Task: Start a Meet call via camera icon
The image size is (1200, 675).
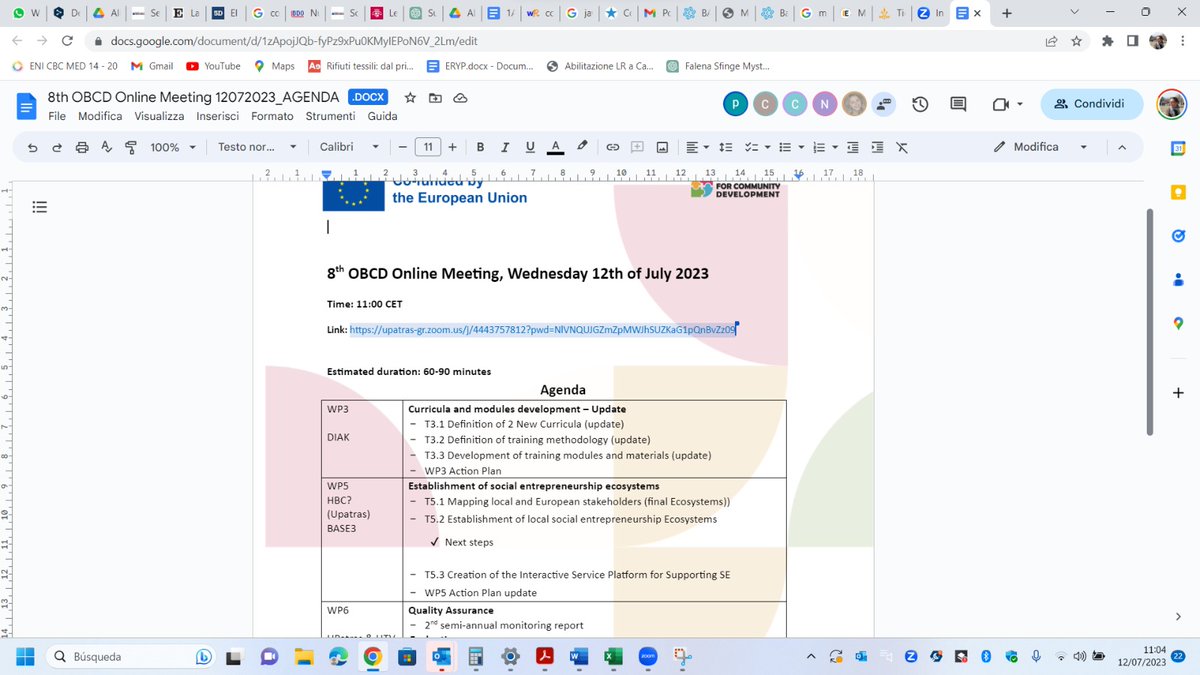Action: (x=1008, y=104)
